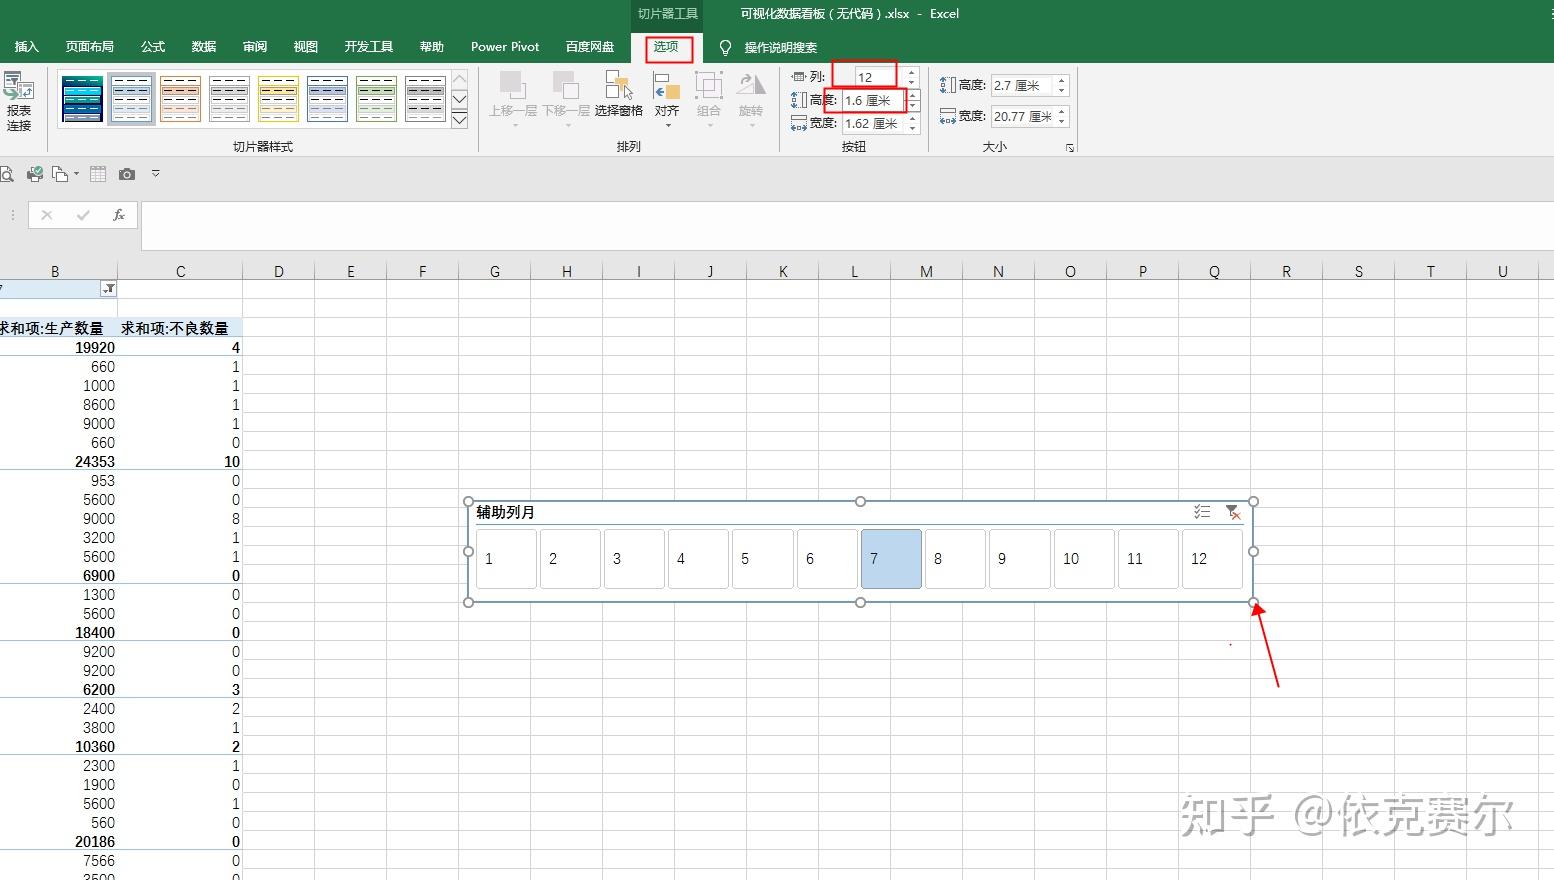
Task: Open the Selection Pane (选择窗格)
Action: pos(619,96)
